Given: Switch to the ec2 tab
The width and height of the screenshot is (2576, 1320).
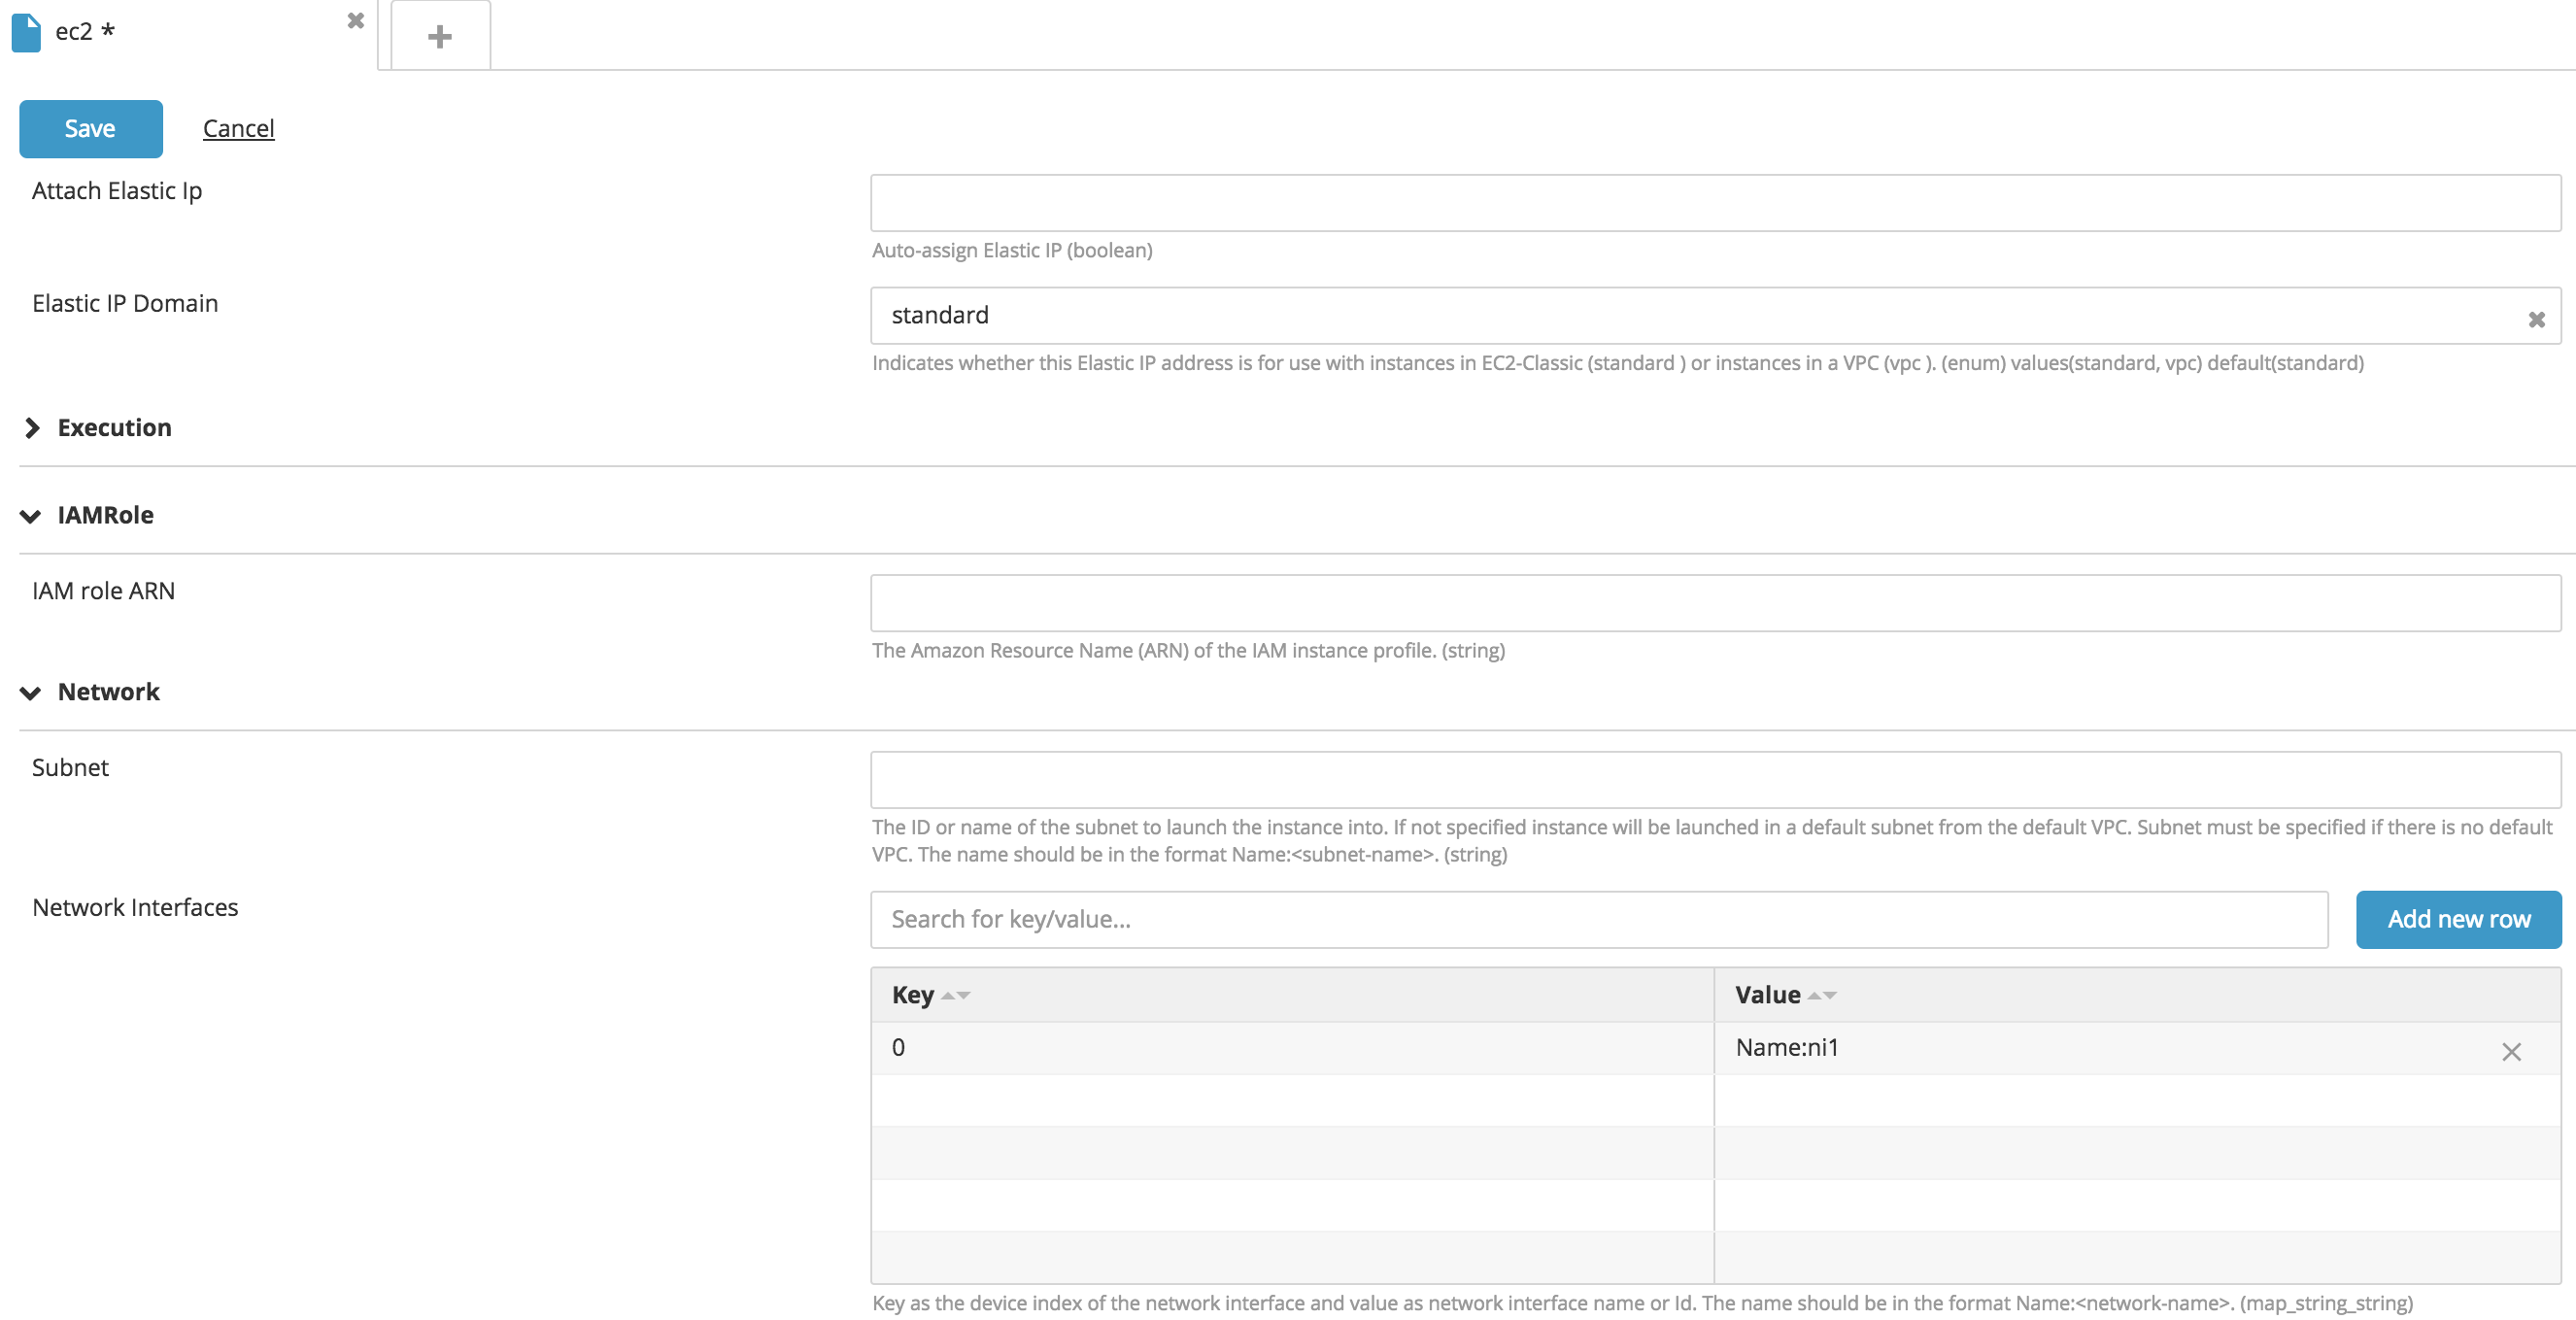Looking at the screenshot, I should pos(180,32).
